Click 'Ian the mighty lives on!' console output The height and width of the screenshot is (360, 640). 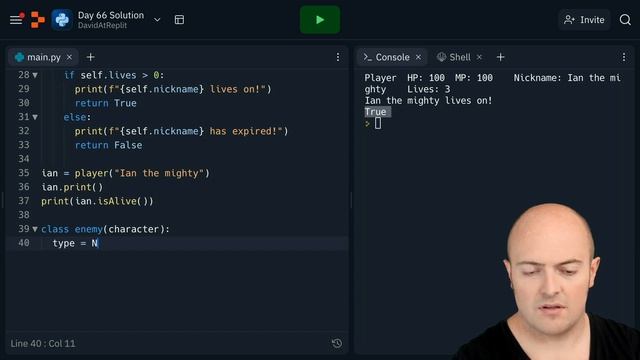click(428, 100)
